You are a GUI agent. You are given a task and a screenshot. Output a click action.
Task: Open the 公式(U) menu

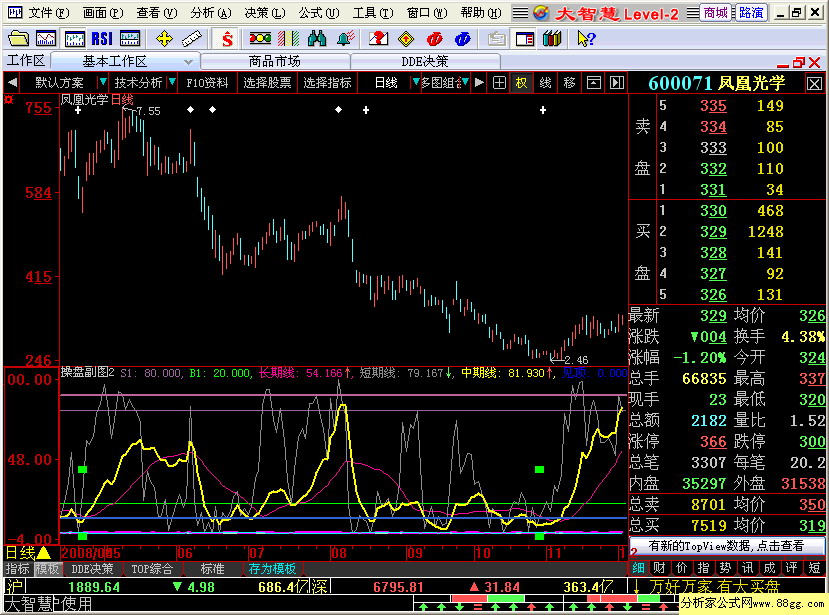click(x=318, y=12)
